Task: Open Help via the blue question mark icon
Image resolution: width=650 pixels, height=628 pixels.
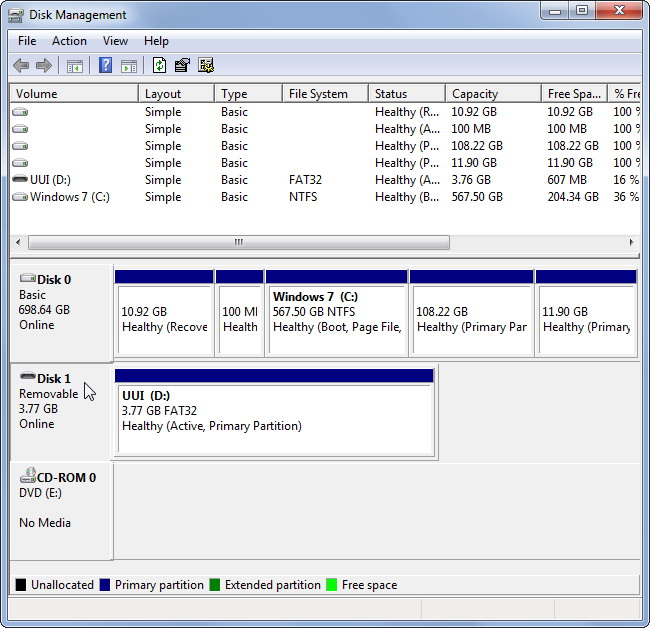Action: [105, 66]
